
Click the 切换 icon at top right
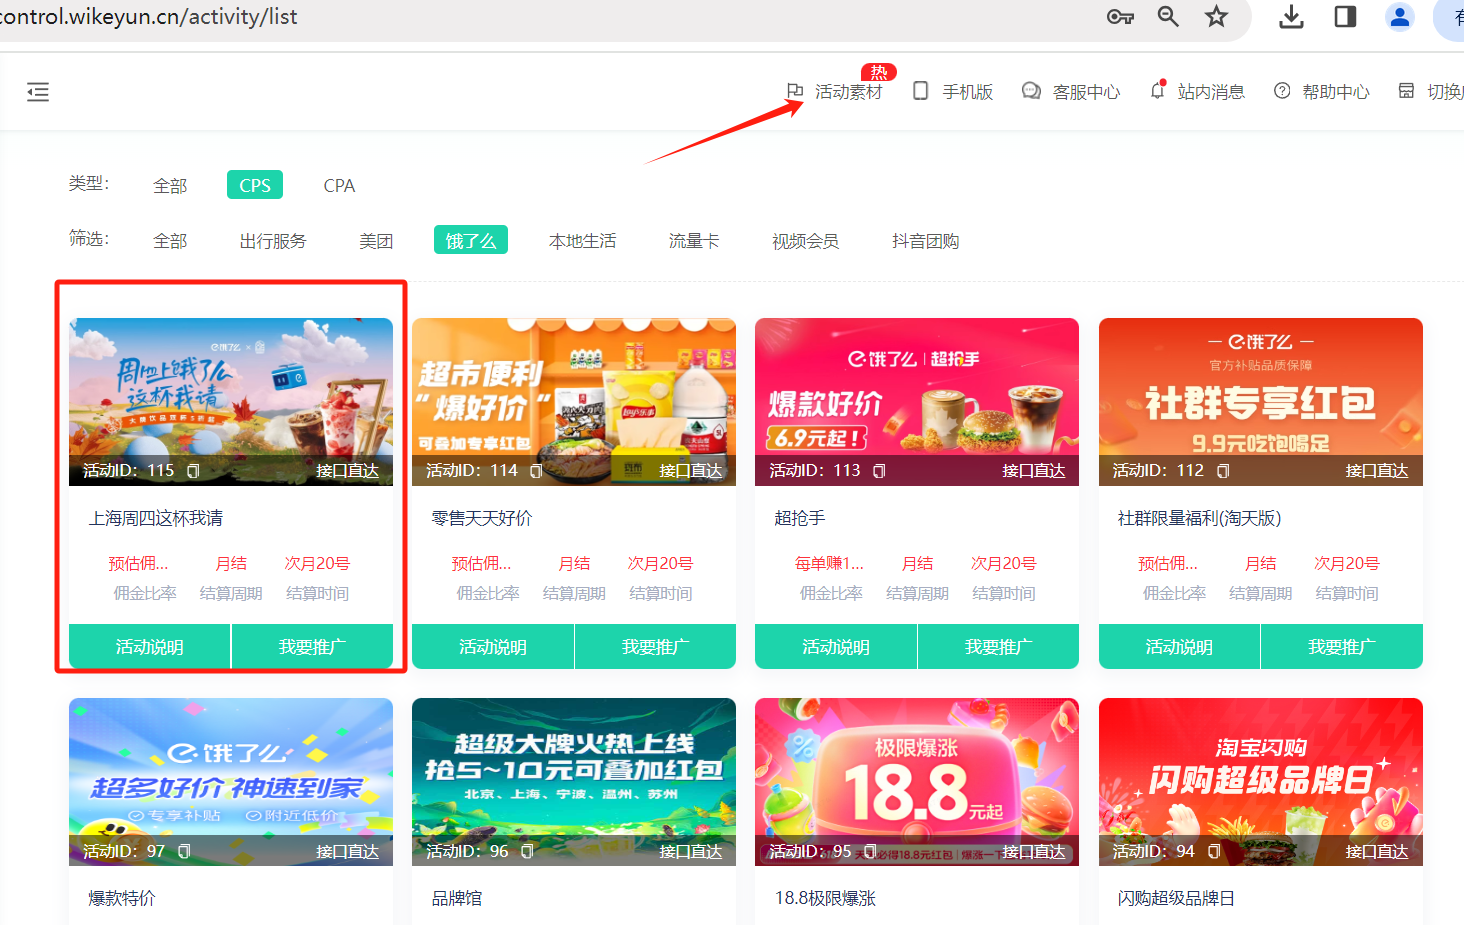pos(1406,91)
